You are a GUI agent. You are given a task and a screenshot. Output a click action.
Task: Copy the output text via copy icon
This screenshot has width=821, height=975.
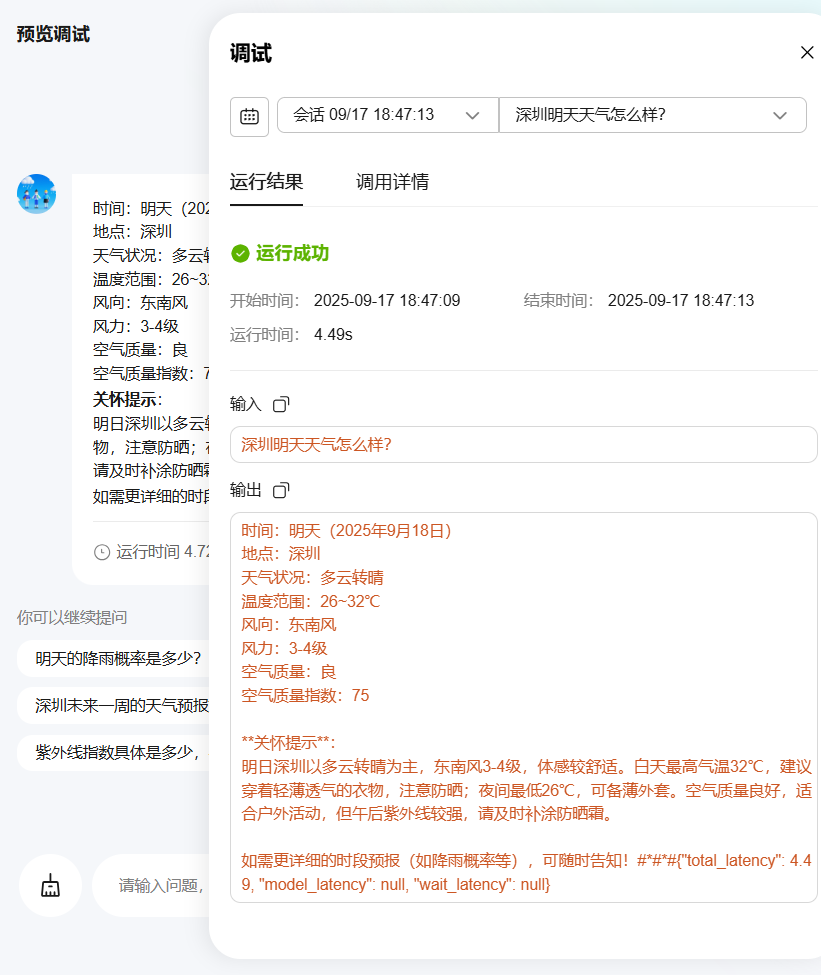click(x=281, y=490)
